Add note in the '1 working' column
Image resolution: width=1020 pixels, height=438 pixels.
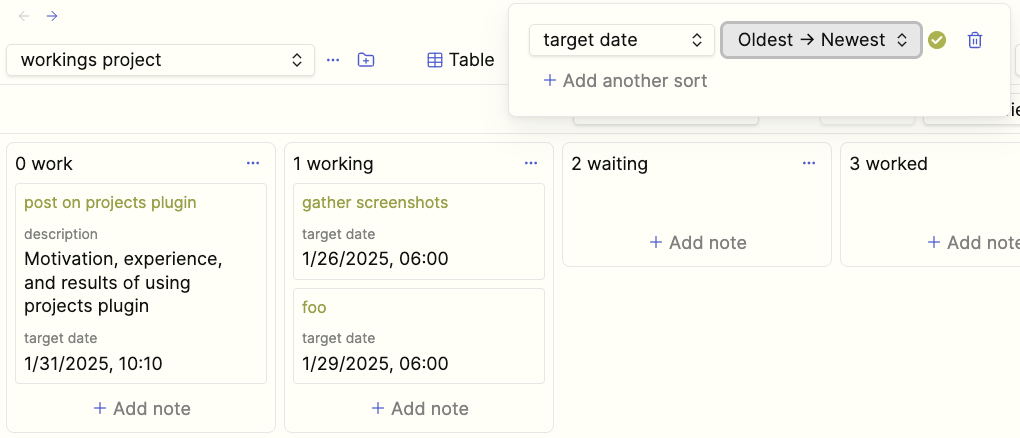coord(419,408)
